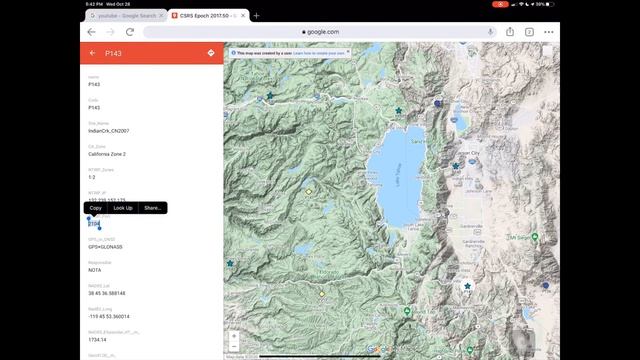Switch to youtube - Google Search tab
Screen dimensions: 640x360
pyautogui.click(x=126, y=16)
